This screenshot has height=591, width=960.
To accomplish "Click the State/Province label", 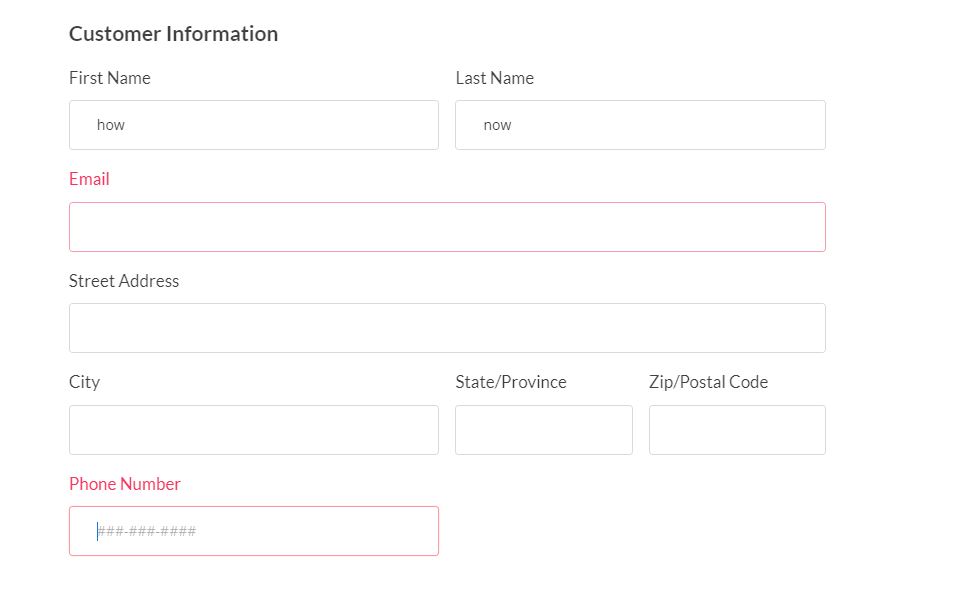I will tap(510, 382).
